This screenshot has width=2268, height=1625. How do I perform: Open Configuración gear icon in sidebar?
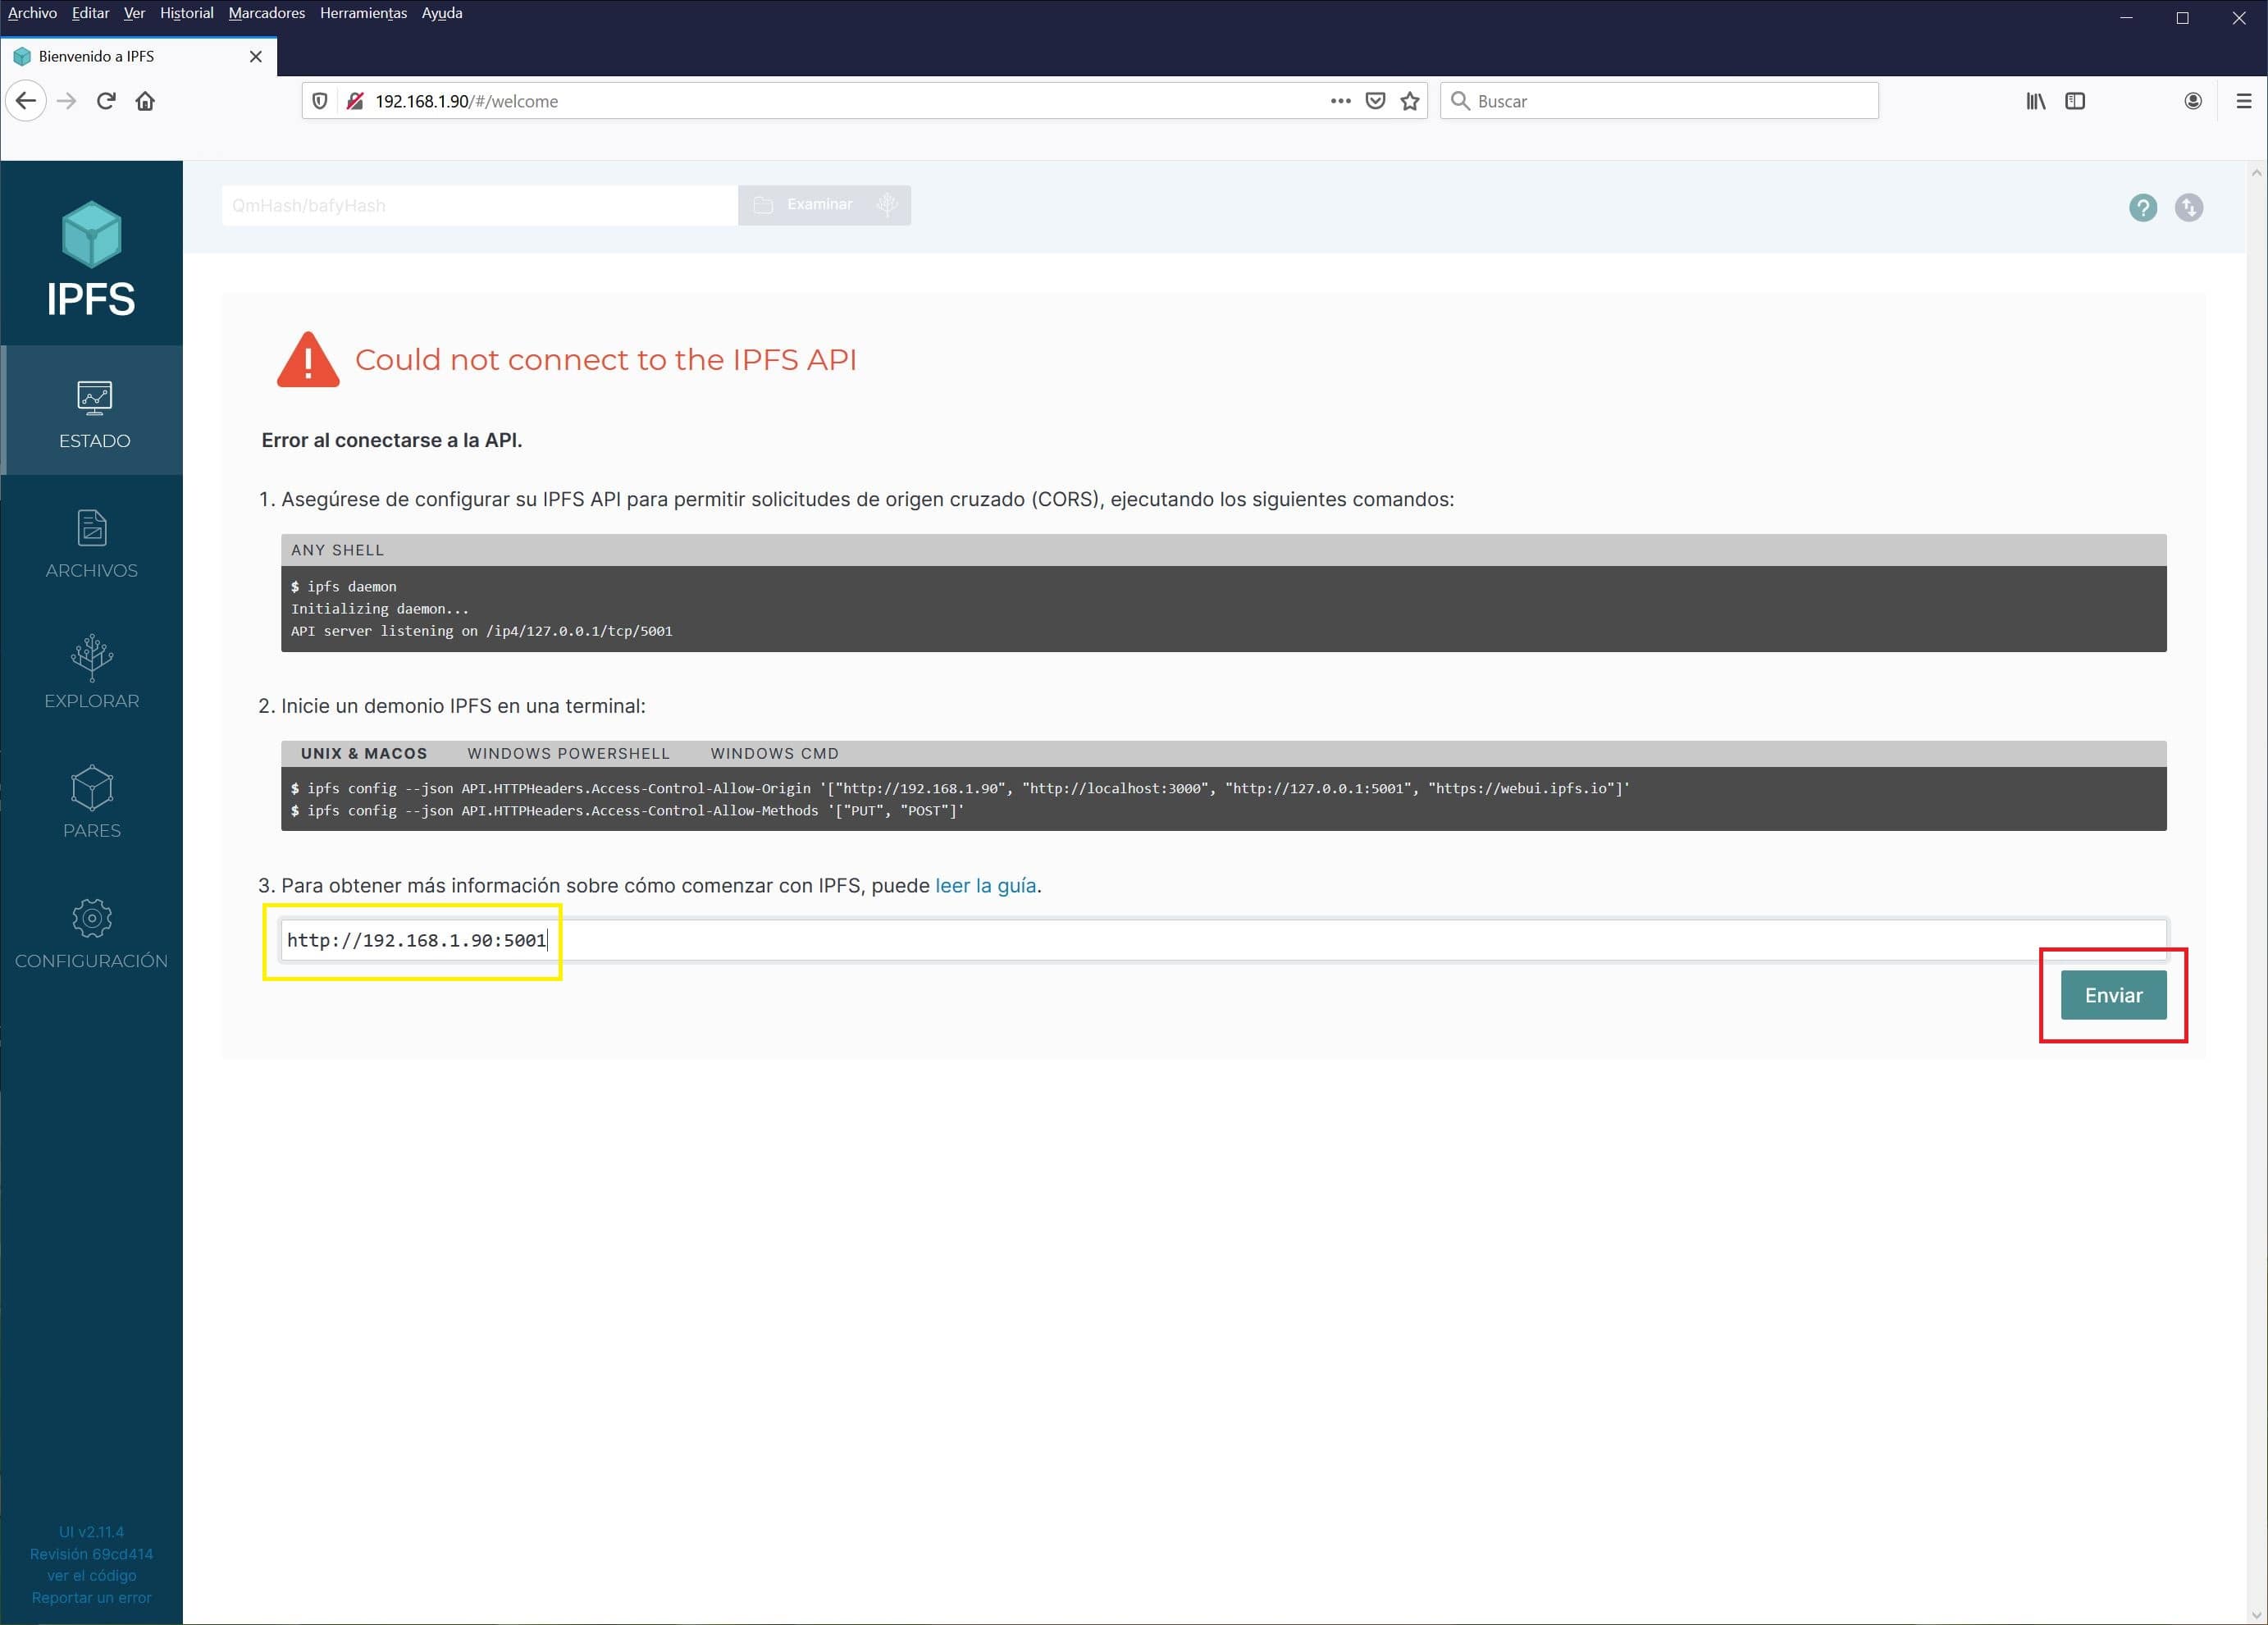pos(92,918)
